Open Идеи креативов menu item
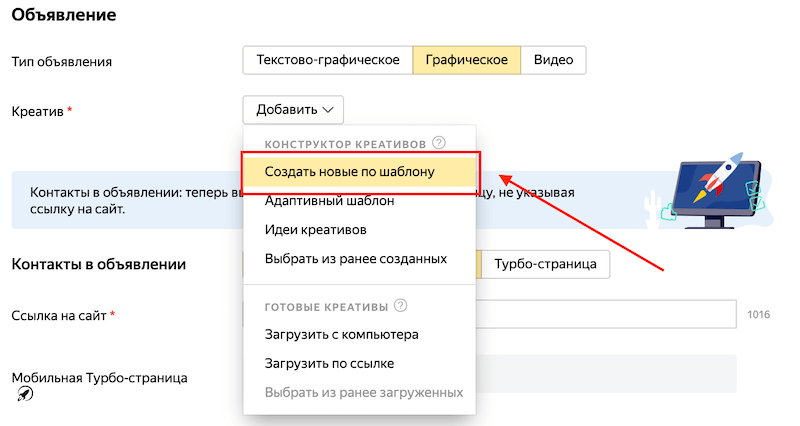 click(315, 229)
